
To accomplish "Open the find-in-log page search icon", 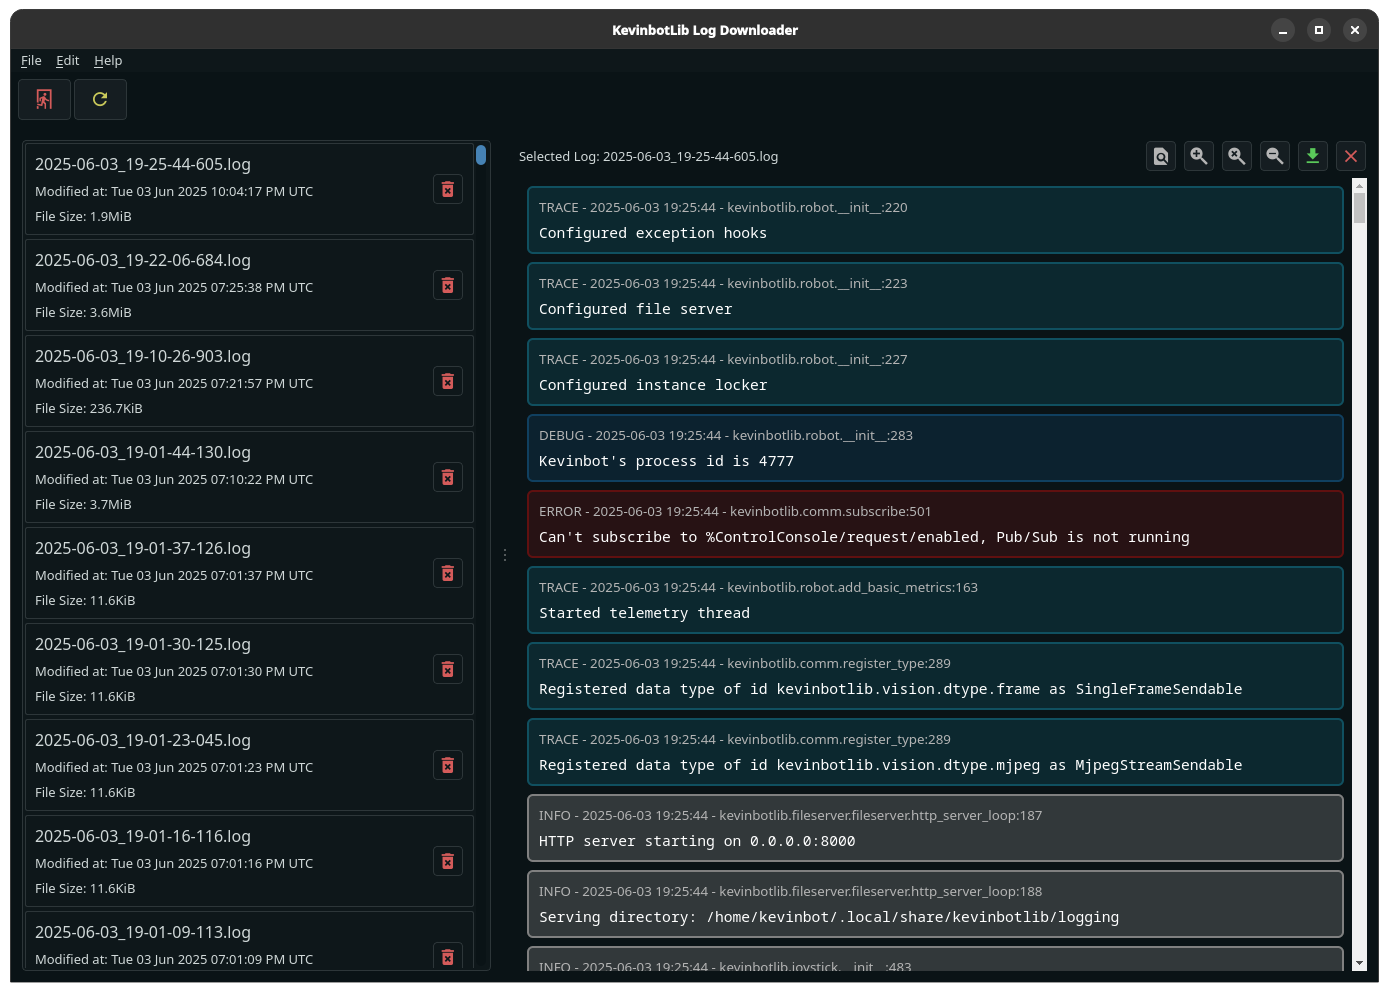I will click(1161, 156).
